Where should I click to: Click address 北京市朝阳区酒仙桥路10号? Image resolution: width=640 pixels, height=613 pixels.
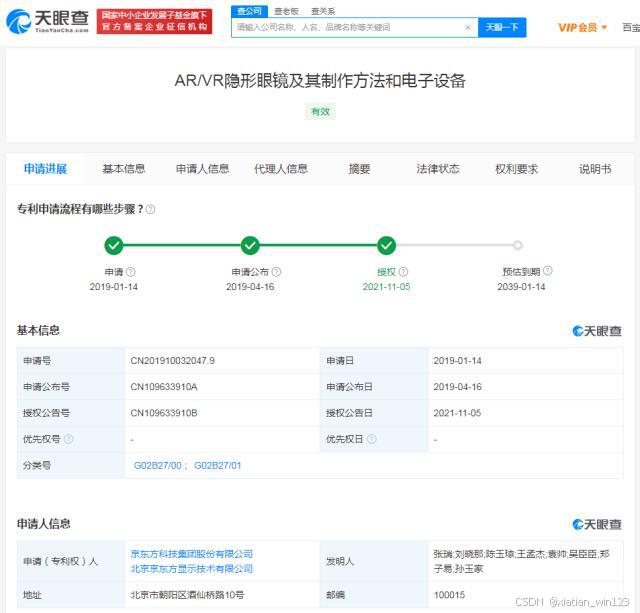[187, 595]
